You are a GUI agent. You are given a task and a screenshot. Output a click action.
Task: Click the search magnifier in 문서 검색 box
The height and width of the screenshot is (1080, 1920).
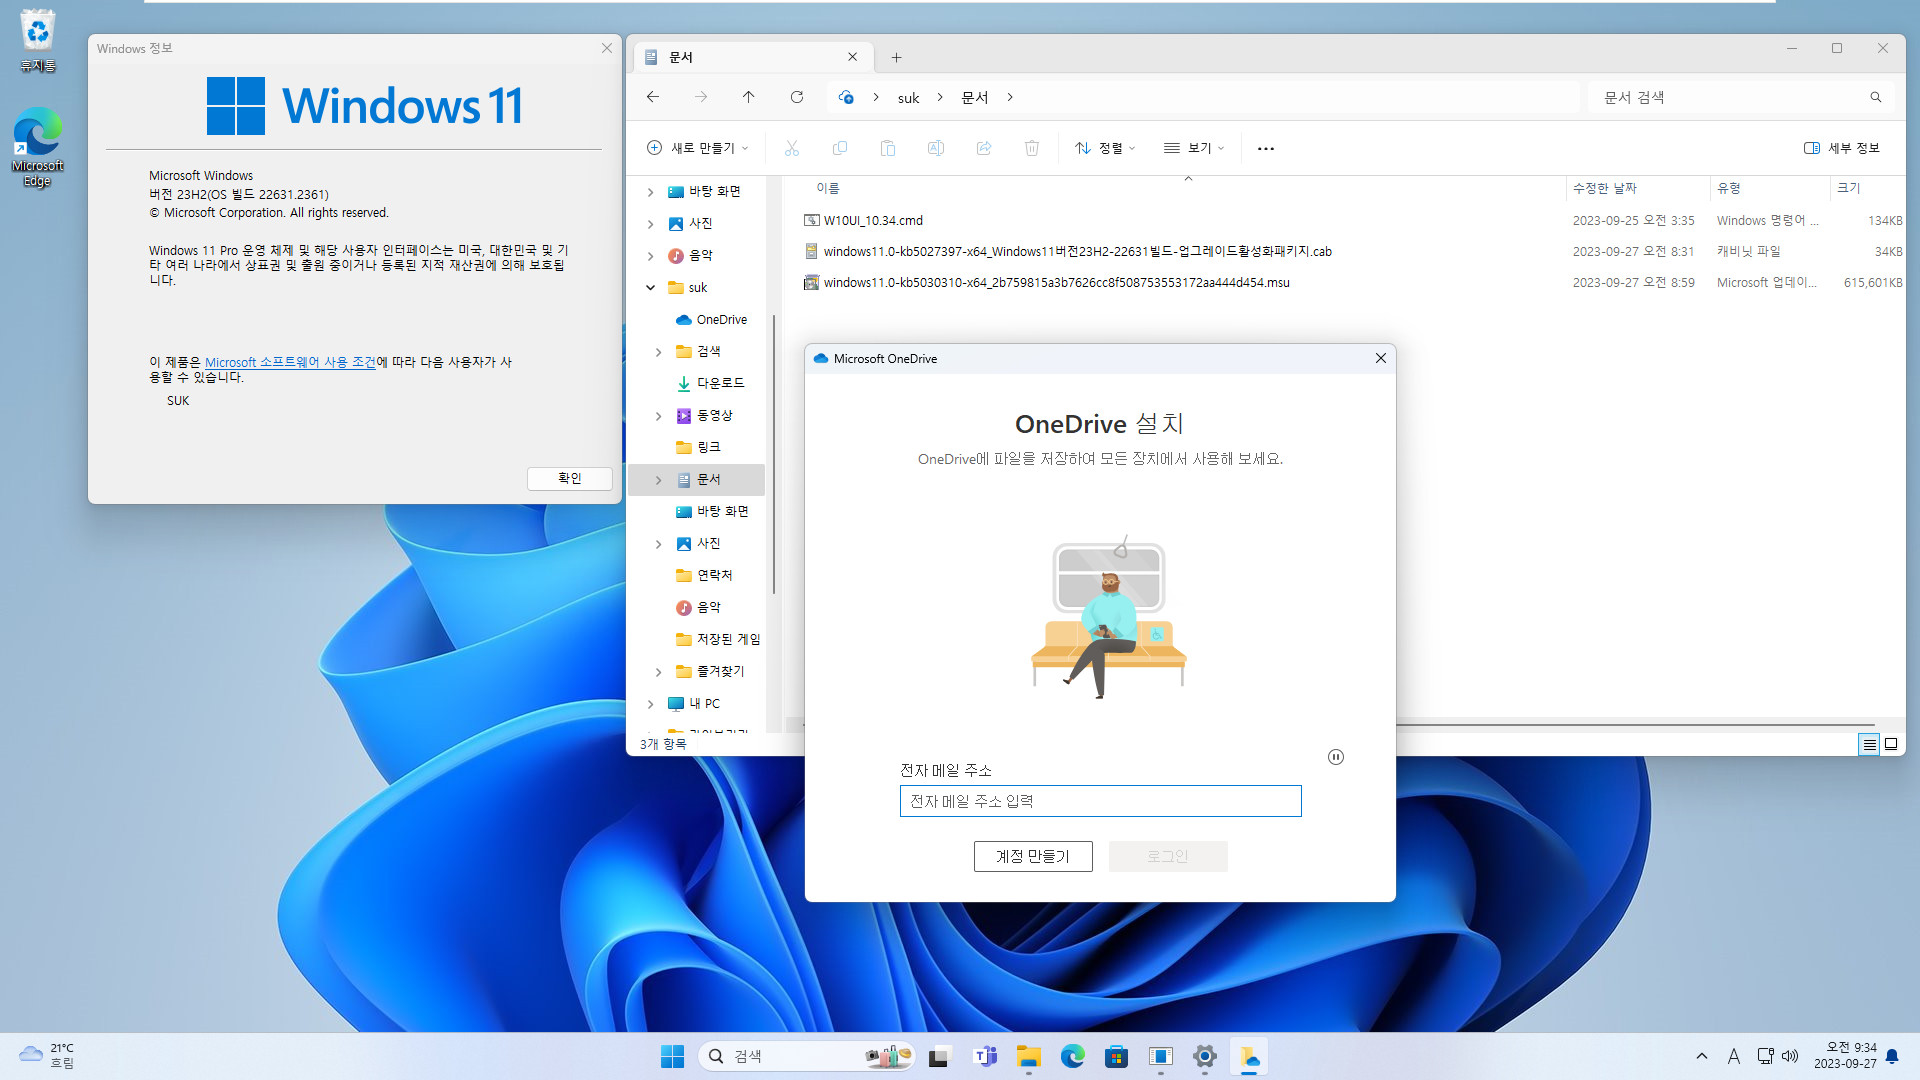click(x=1875, y=97)
